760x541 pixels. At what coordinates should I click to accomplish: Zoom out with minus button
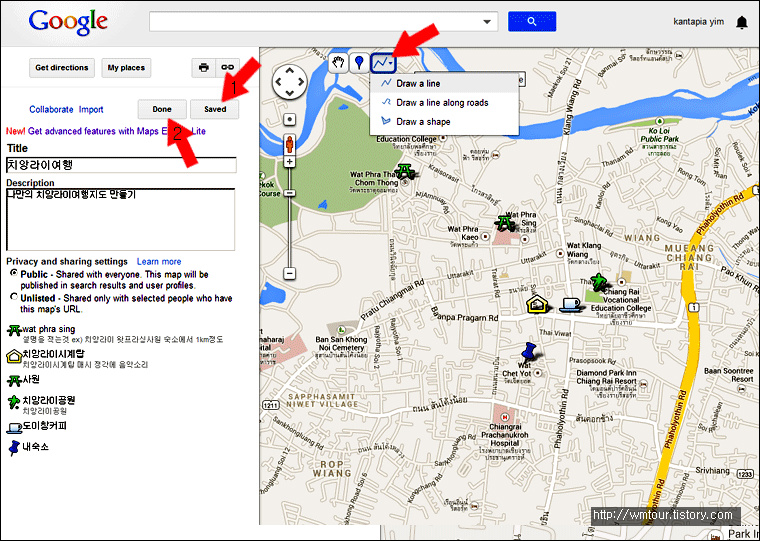click(289, 273)
